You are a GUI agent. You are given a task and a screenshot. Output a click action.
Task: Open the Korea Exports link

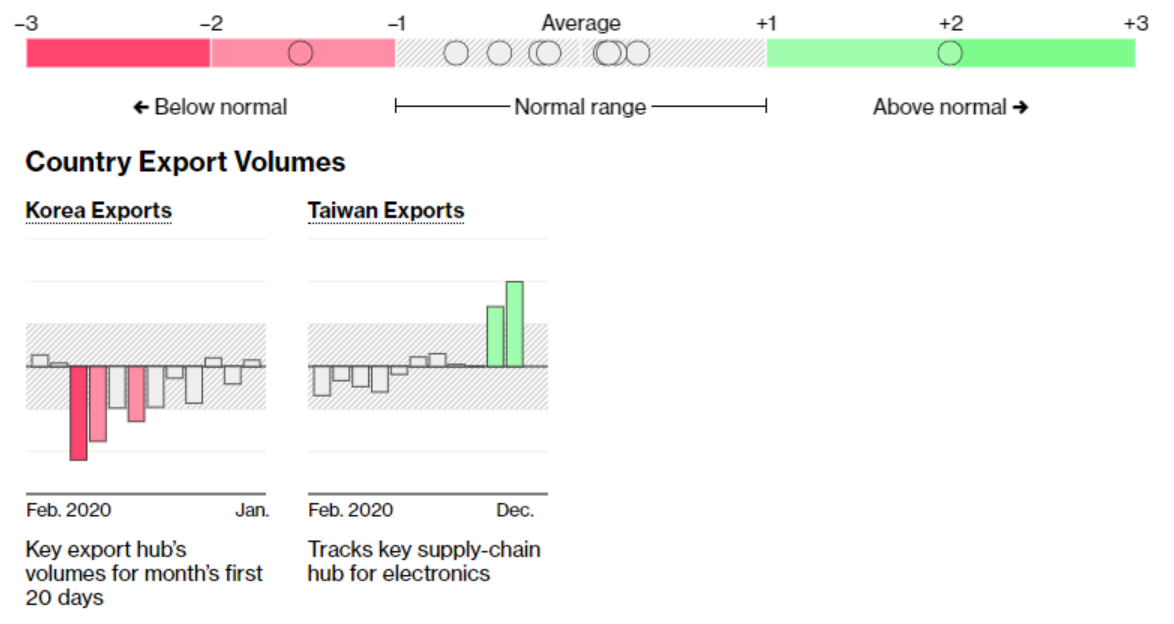(98, 211)
